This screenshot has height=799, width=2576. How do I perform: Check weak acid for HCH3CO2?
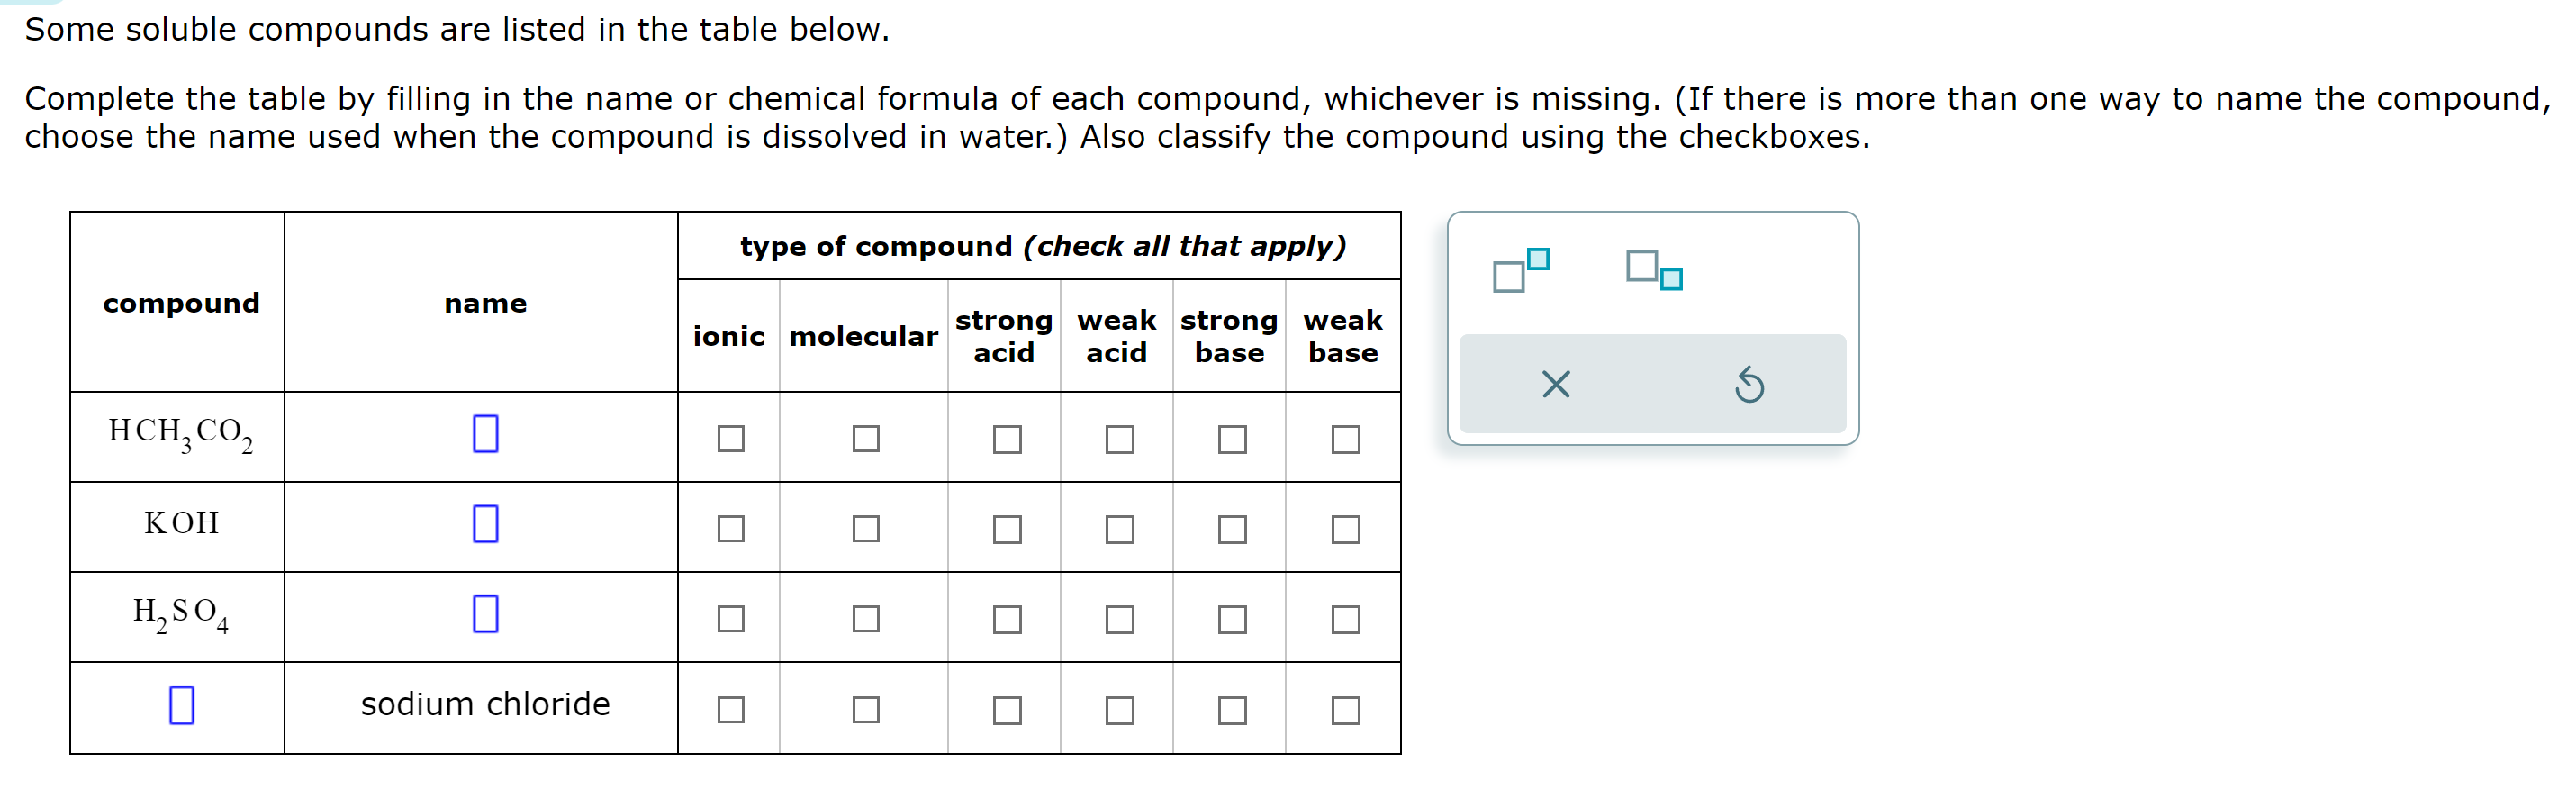1121,437
